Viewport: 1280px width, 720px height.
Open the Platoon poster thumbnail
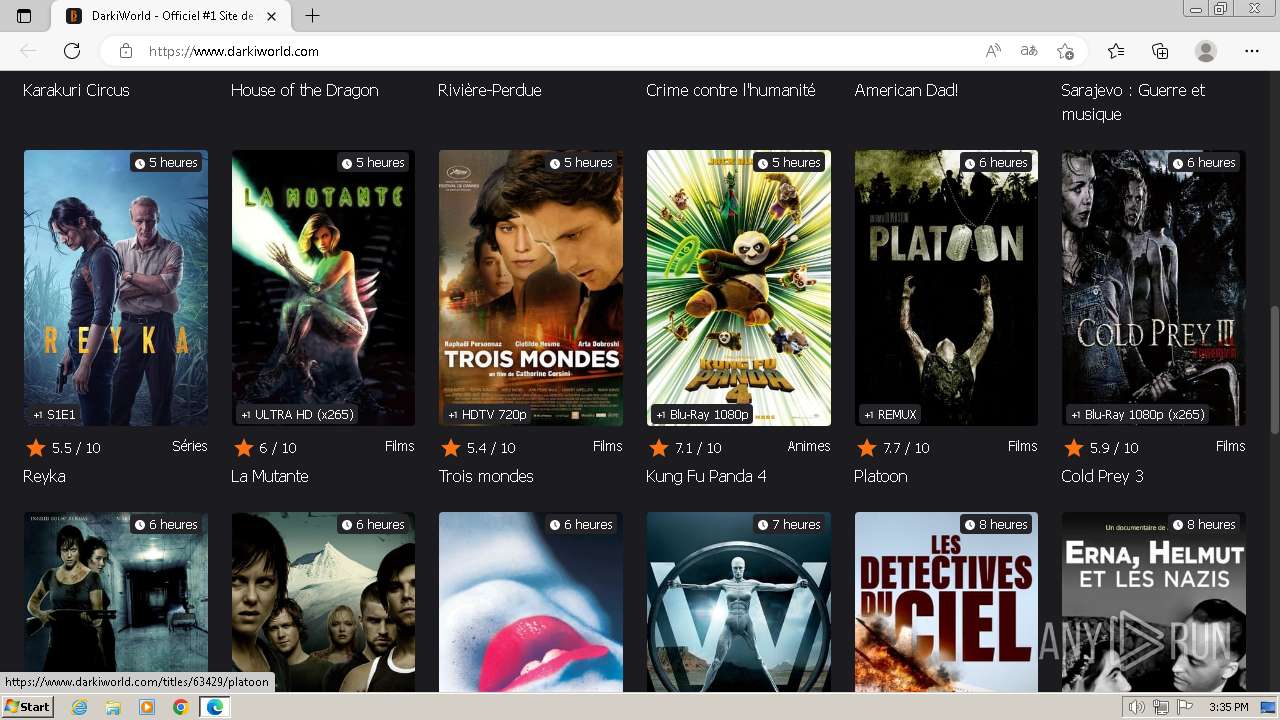pyautogui.click(x=946, y=288)
